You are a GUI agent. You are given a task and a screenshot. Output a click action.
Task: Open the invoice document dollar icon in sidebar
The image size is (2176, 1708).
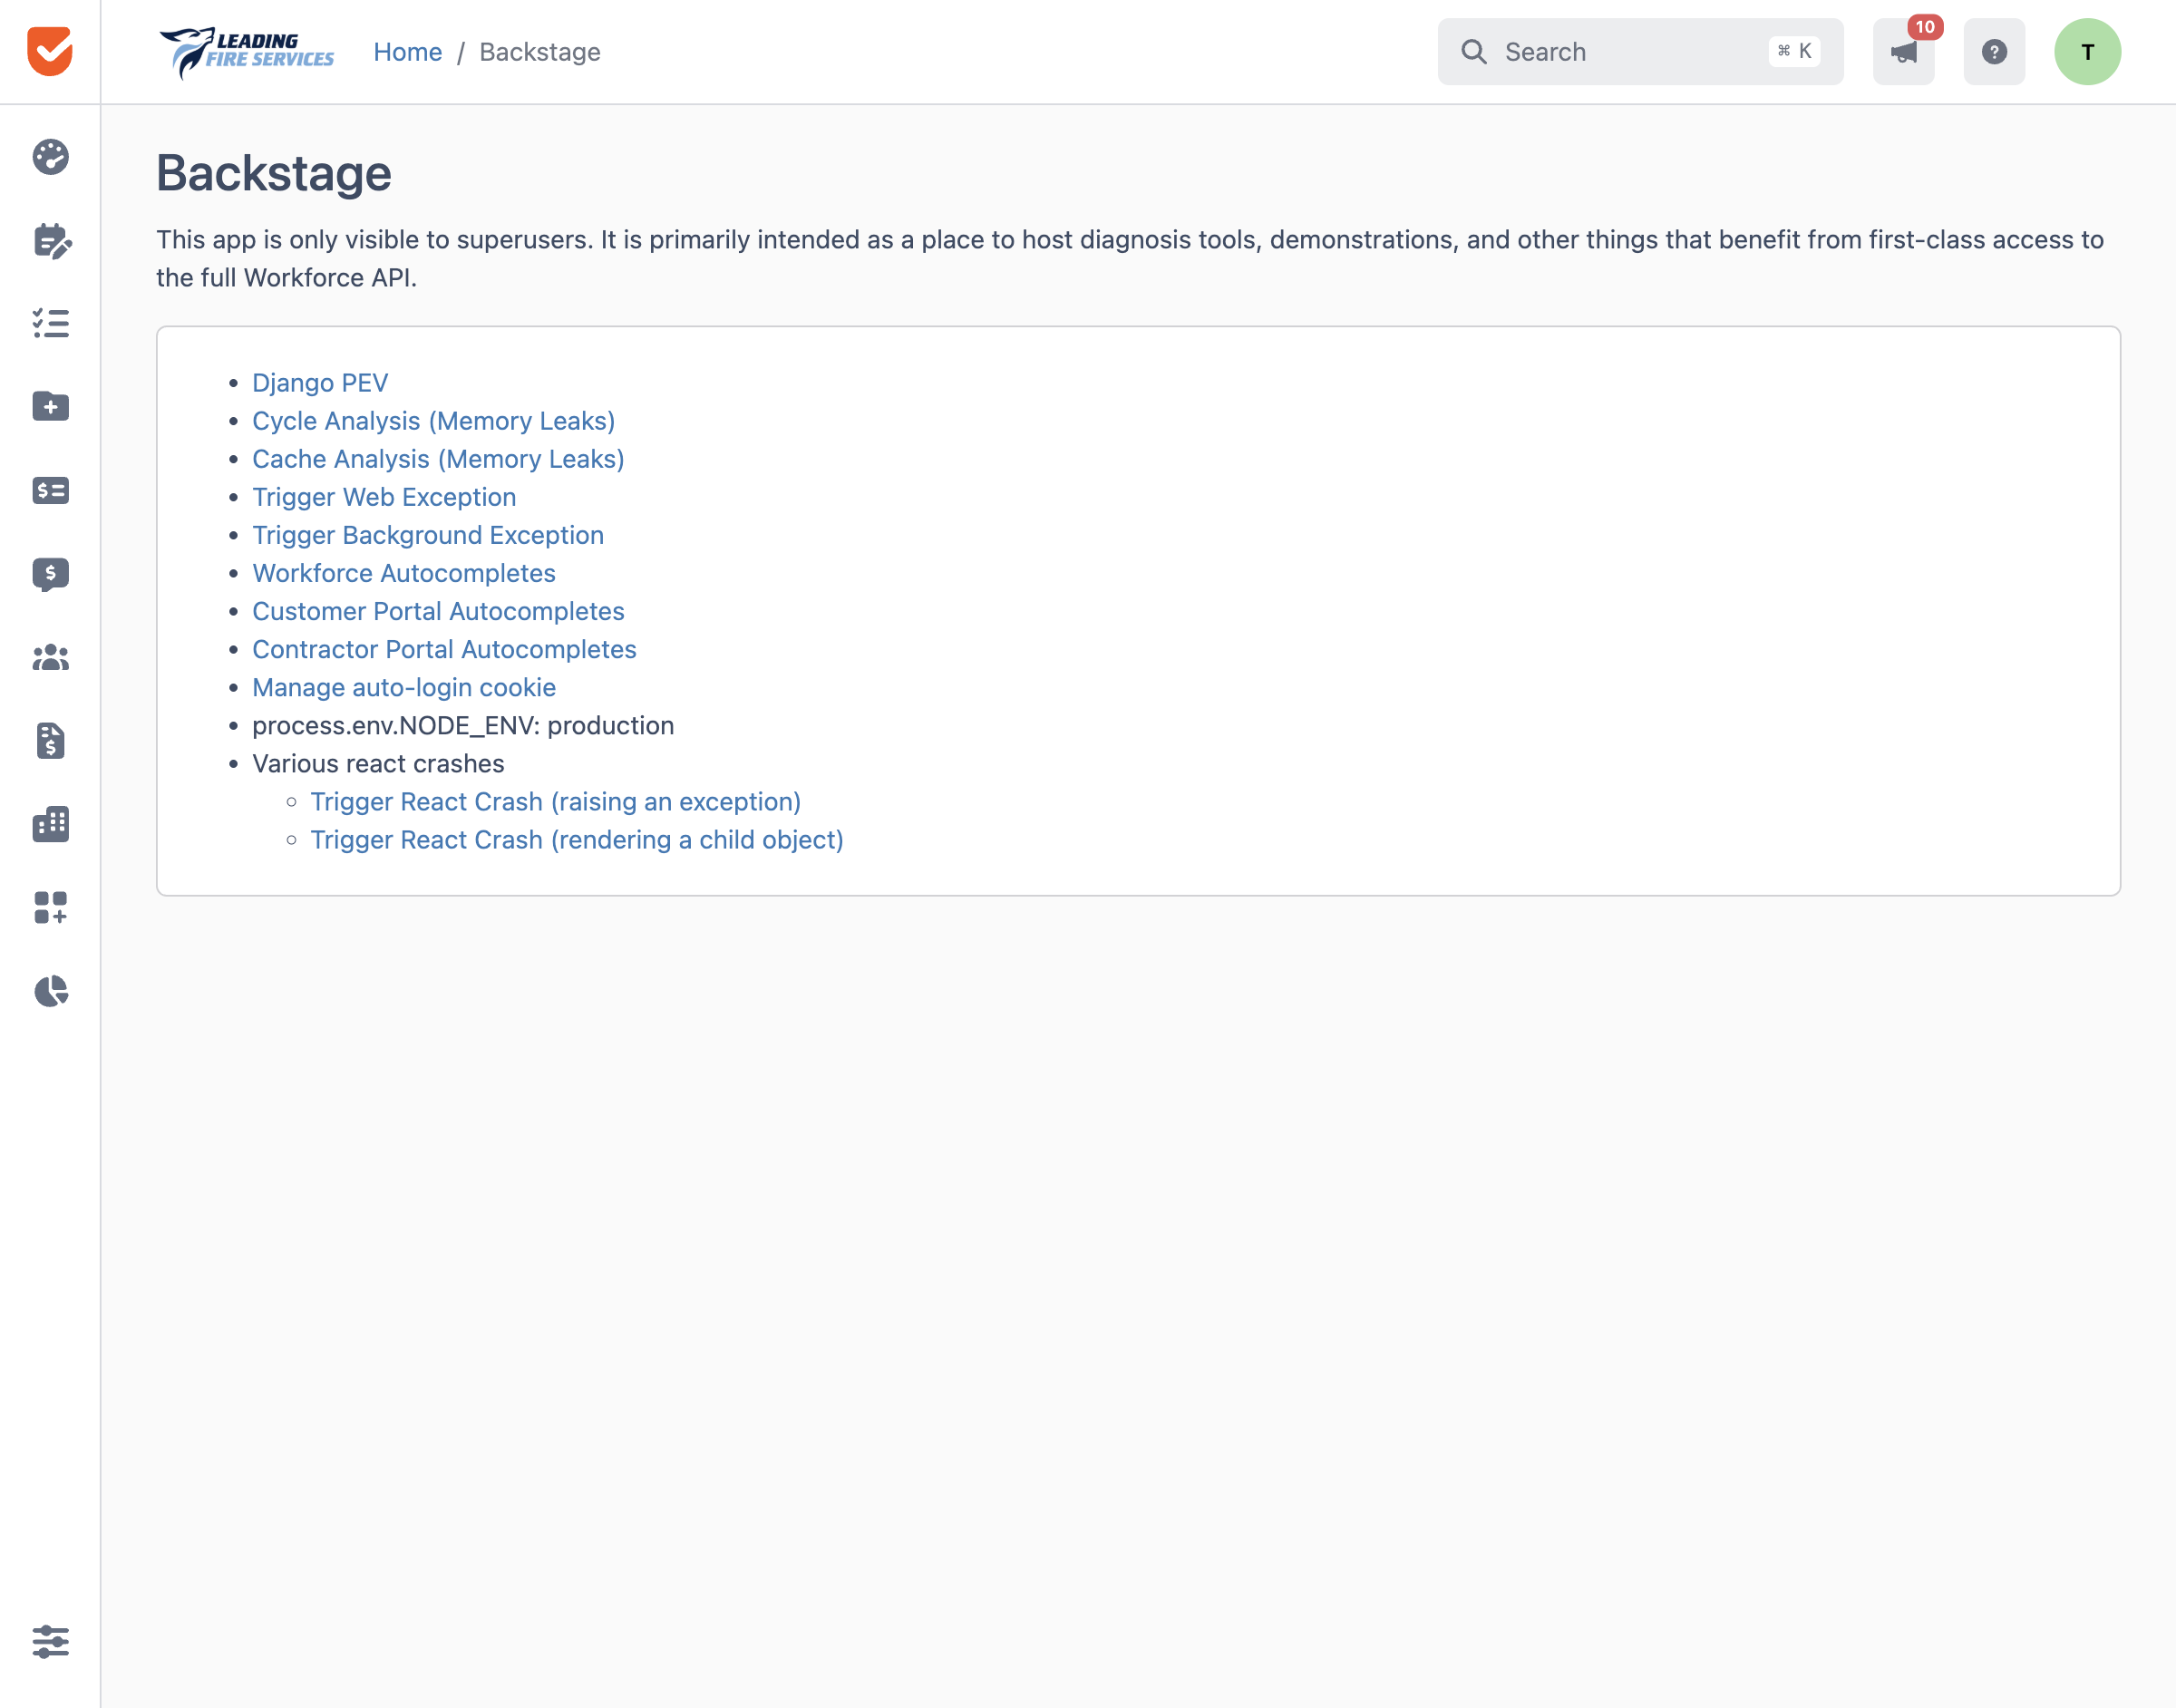(x=50, y=741)
